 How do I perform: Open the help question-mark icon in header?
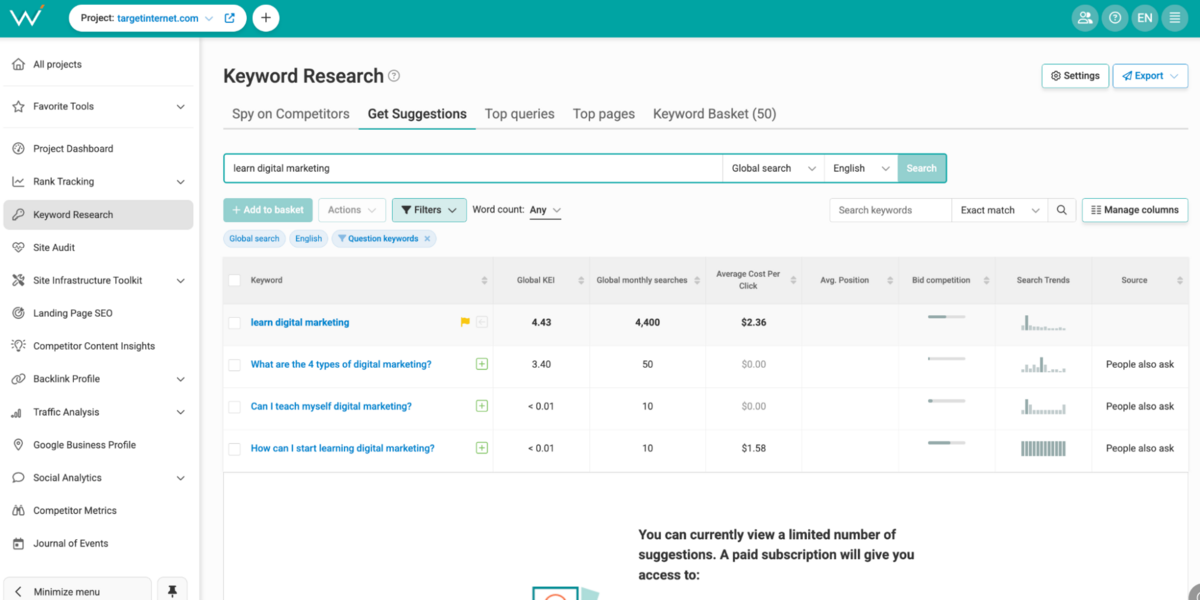(1114, 18)
